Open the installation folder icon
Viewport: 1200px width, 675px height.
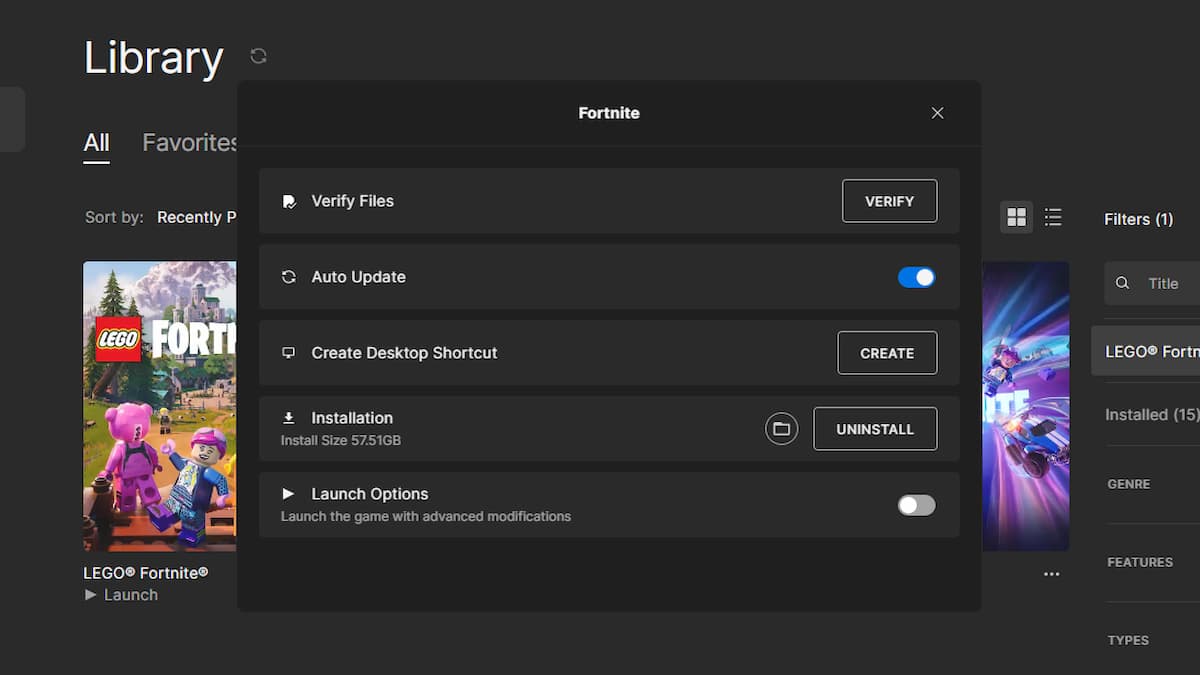tap(781, 429)
